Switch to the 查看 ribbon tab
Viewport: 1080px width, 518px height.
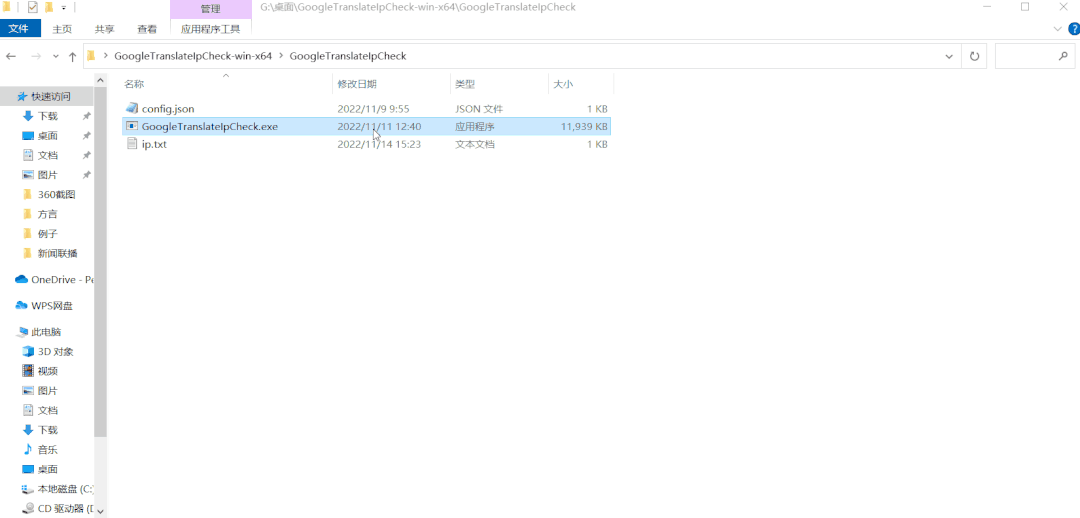[147, 29]
